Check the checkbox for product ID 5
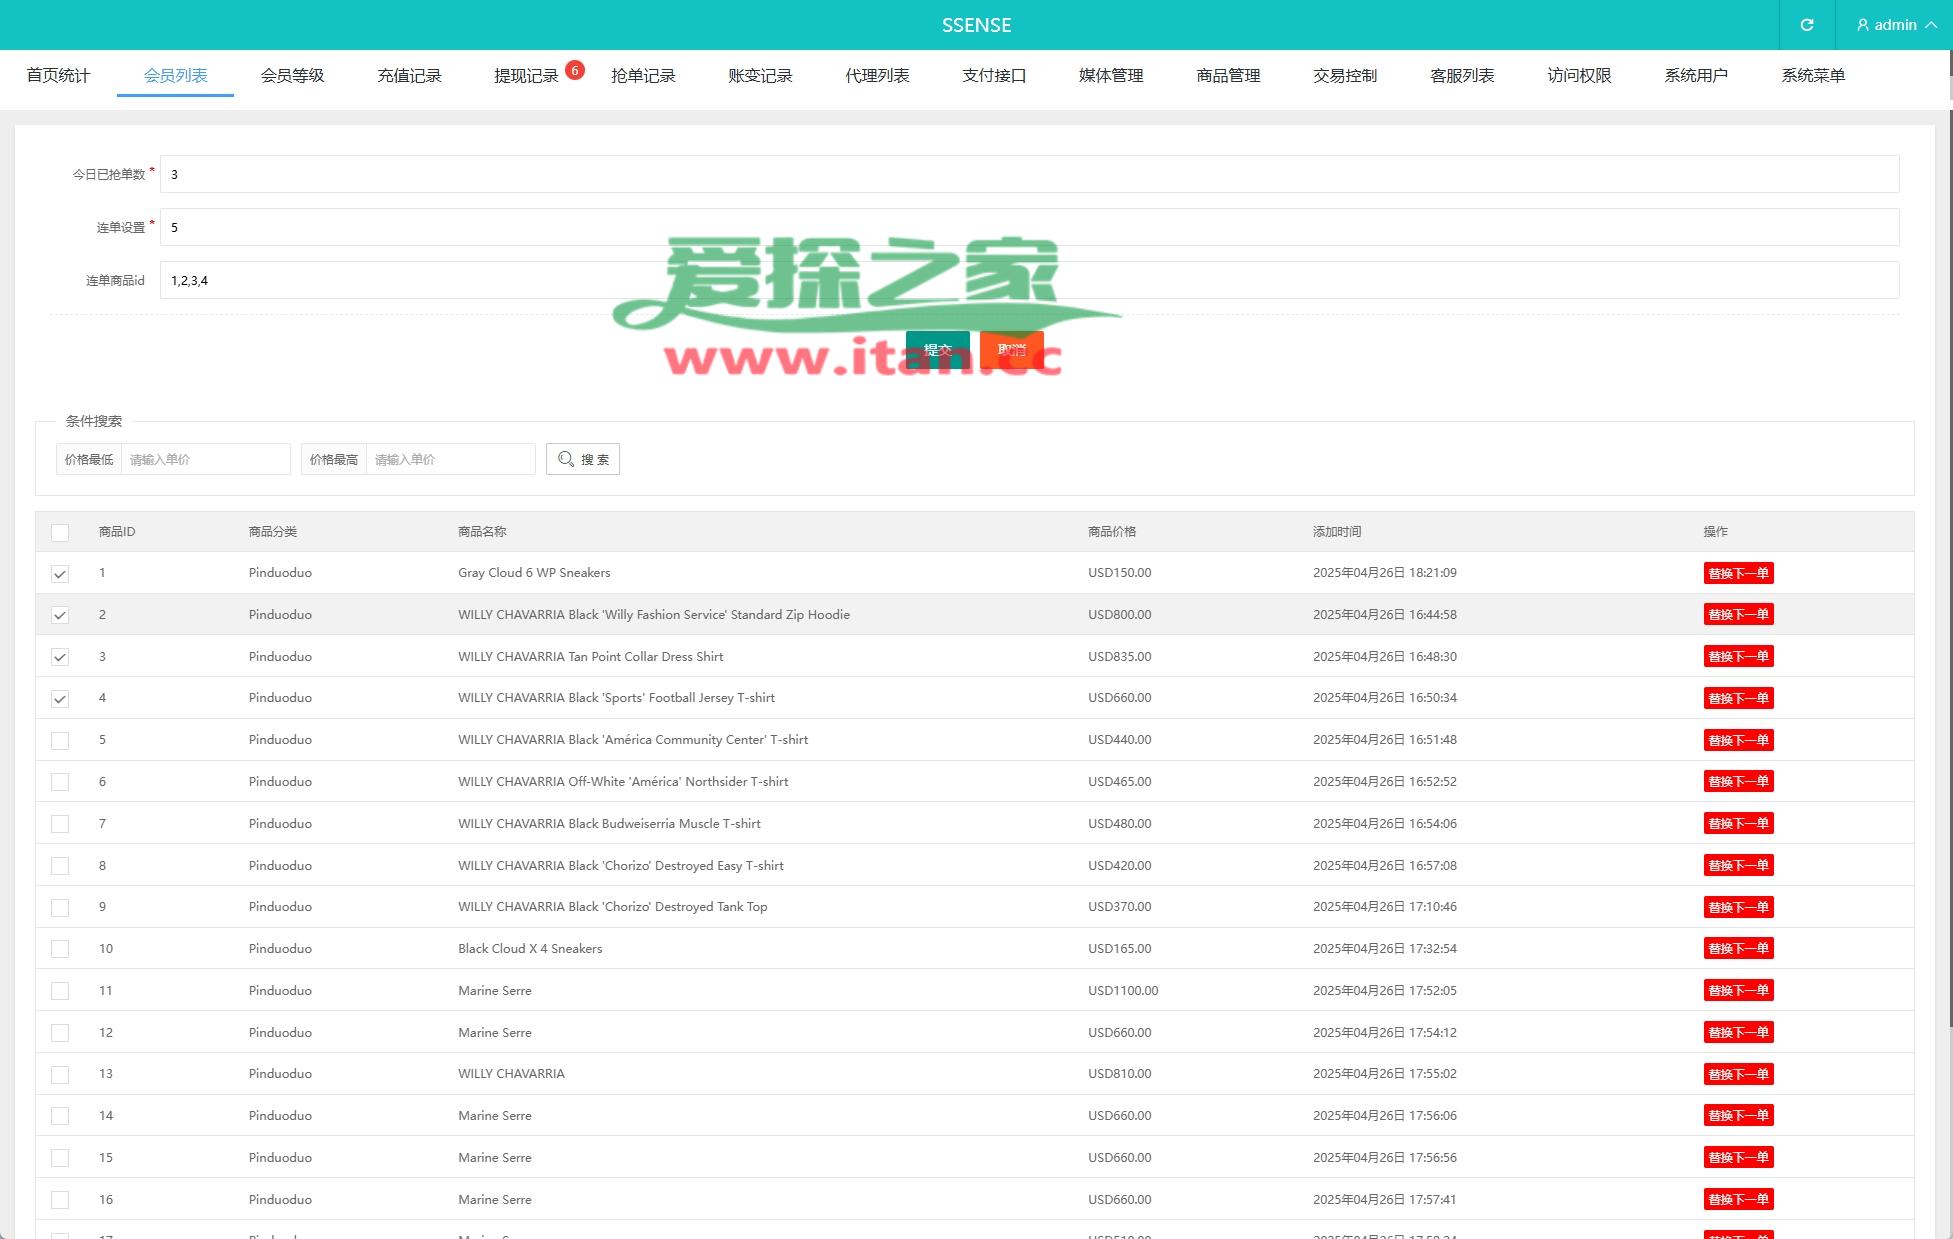The image size is (1953, 1239). tap(60, 741)
